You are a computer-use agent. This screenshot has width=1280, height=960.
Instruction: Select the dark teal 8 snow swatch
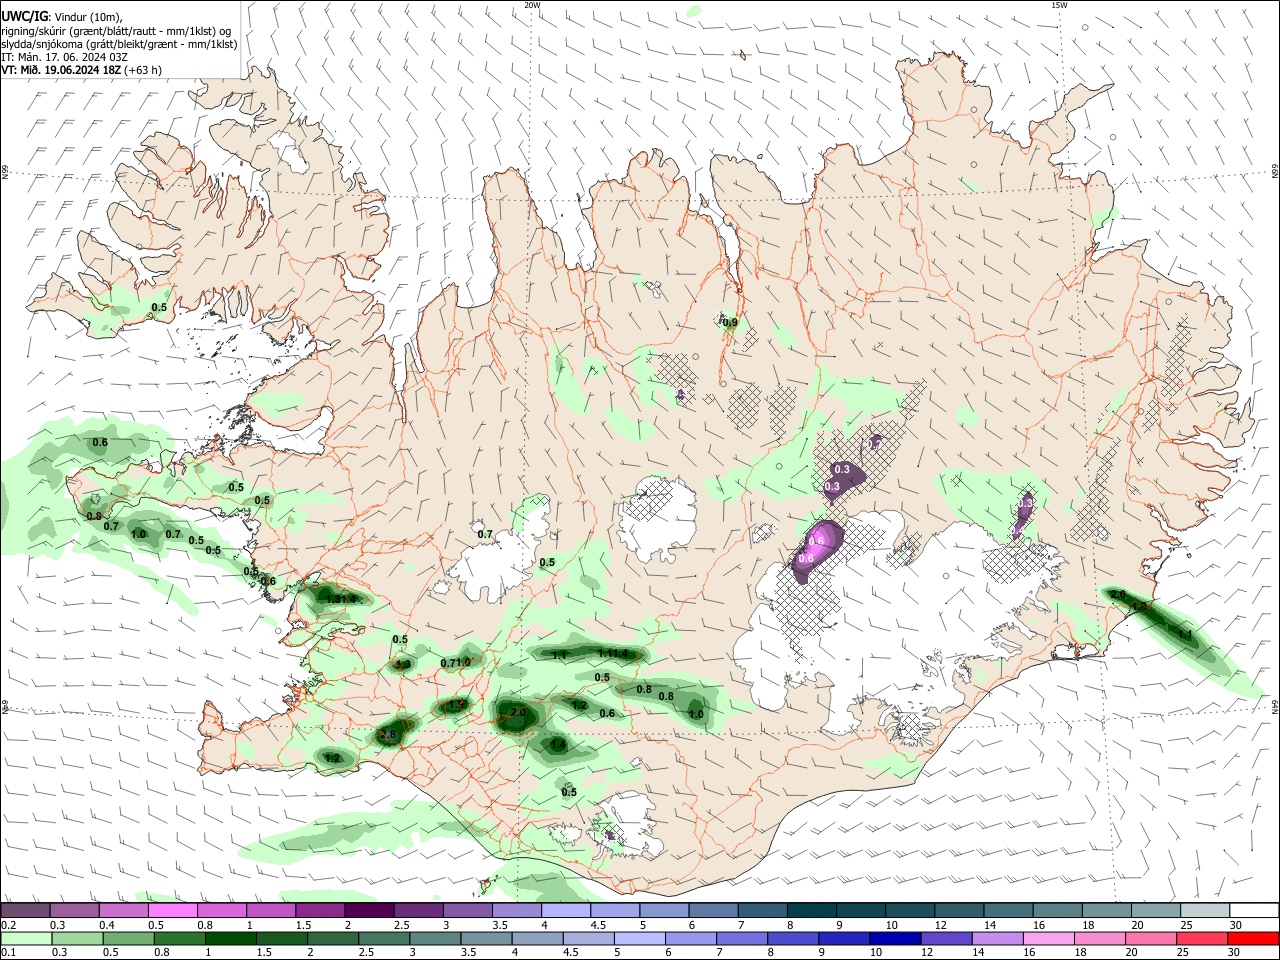pos(812,911)
